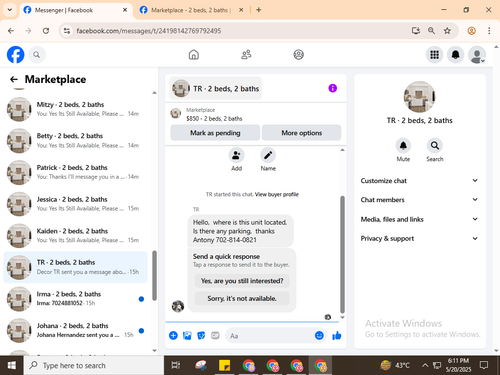The image size is (500, 375).
Task: Go back using Marketplace back arrow
Action: [x=14, y=79]
